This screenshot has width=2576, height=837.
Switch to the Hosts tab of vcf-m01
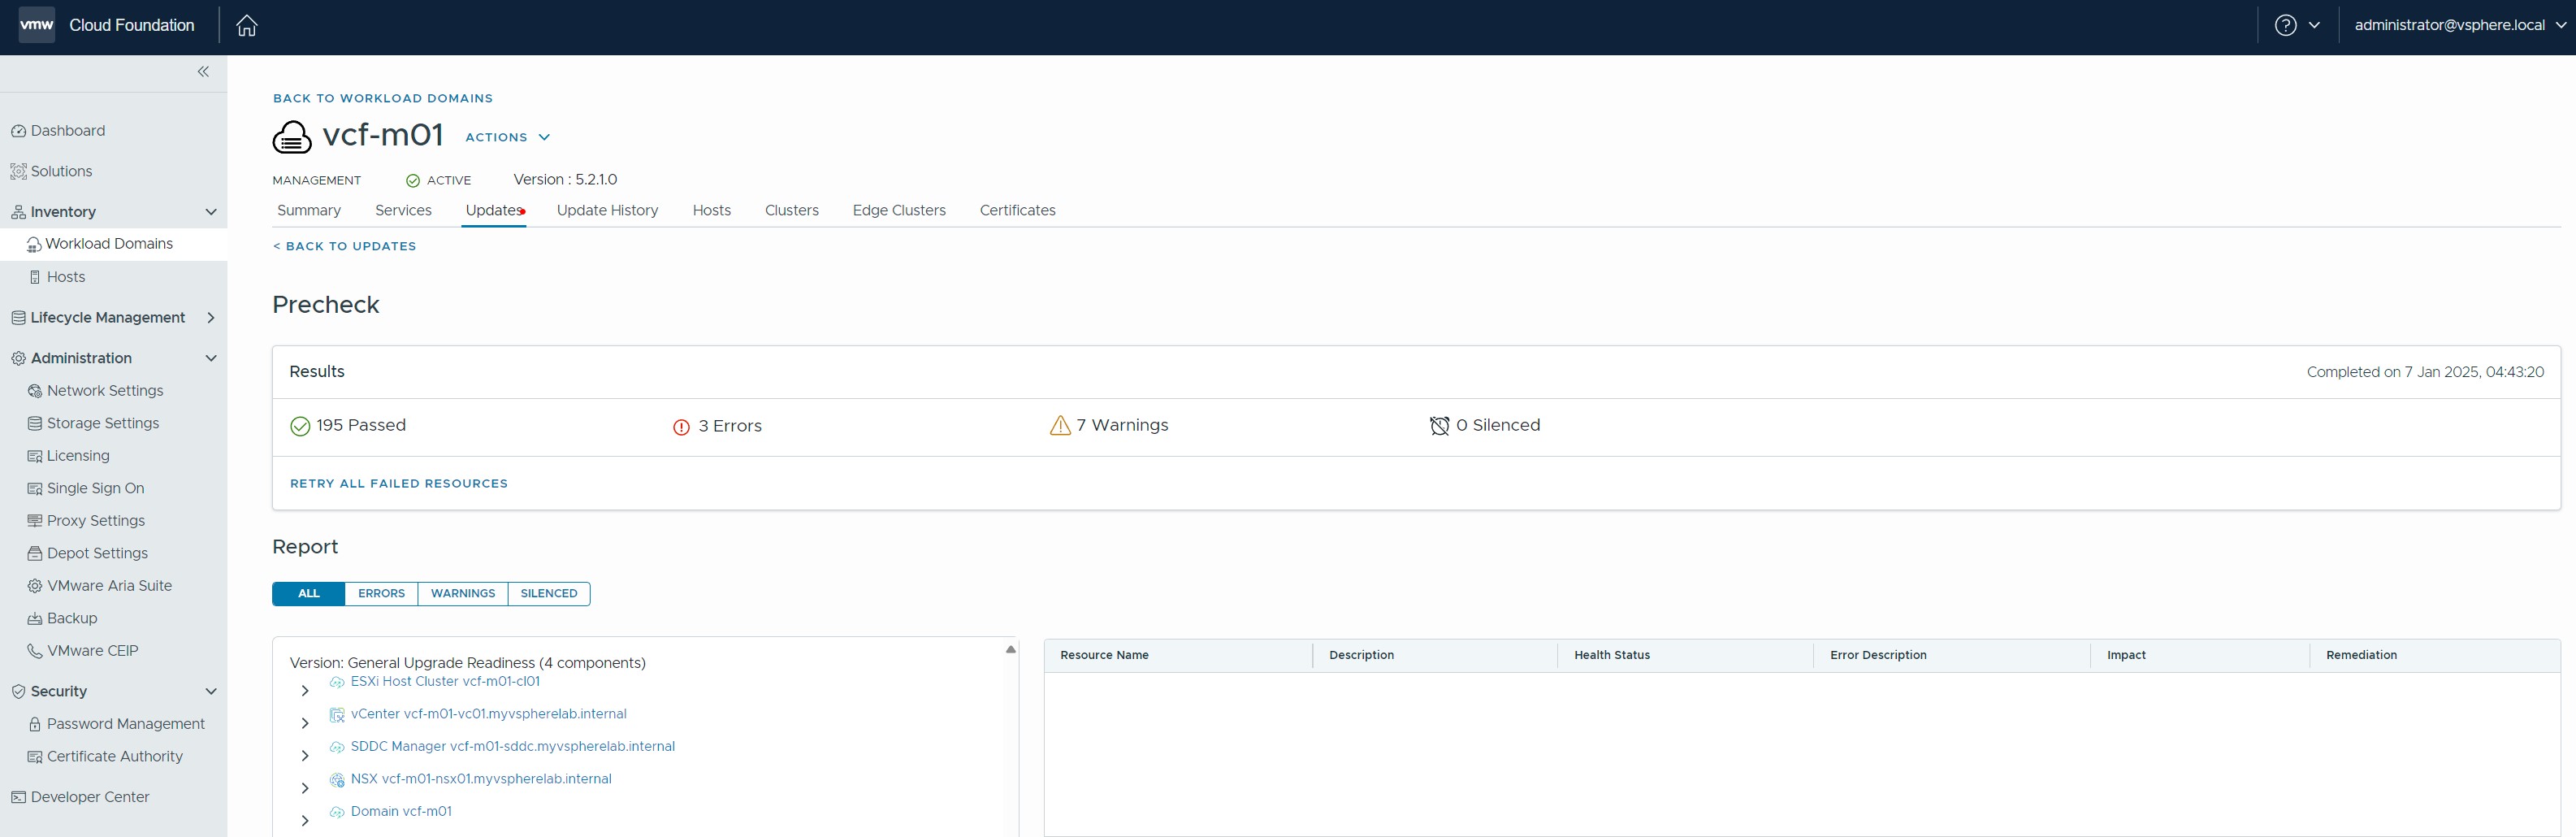coord(712,211)
